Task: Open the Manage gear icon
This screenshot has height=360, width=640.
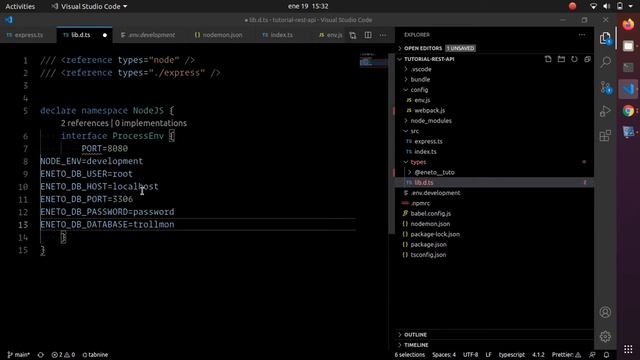Action: coord(605,336)
